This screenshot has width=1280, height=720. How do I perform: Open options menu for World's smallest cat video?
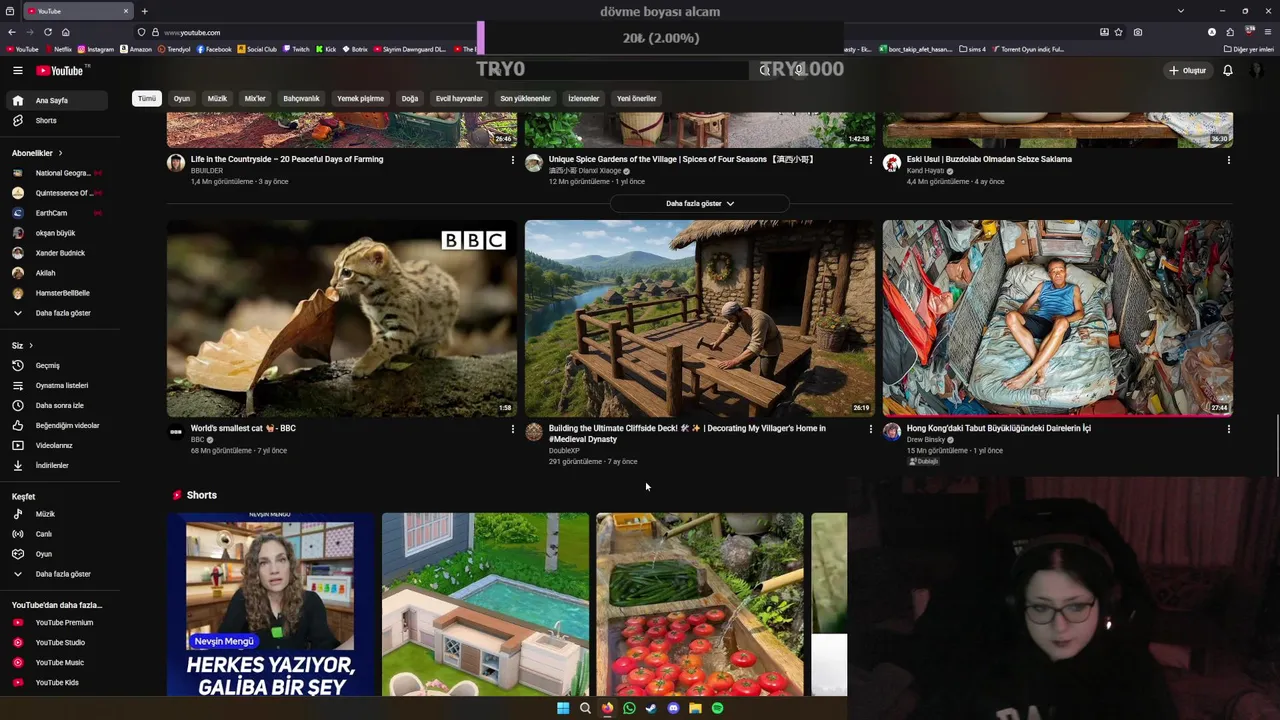pos(513,429)
